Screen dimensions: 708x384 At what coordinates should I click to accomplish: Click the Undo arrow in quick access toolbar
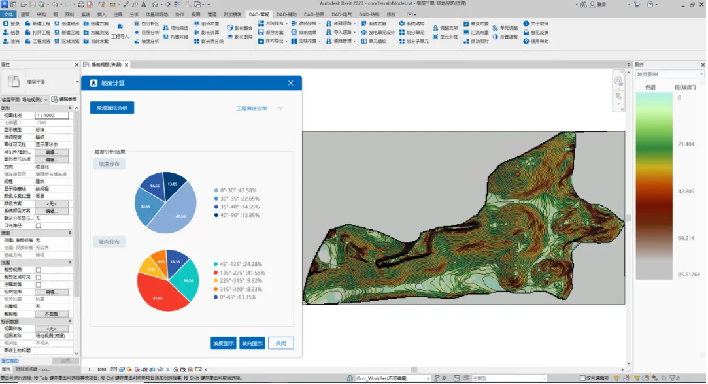pos(55,5)
